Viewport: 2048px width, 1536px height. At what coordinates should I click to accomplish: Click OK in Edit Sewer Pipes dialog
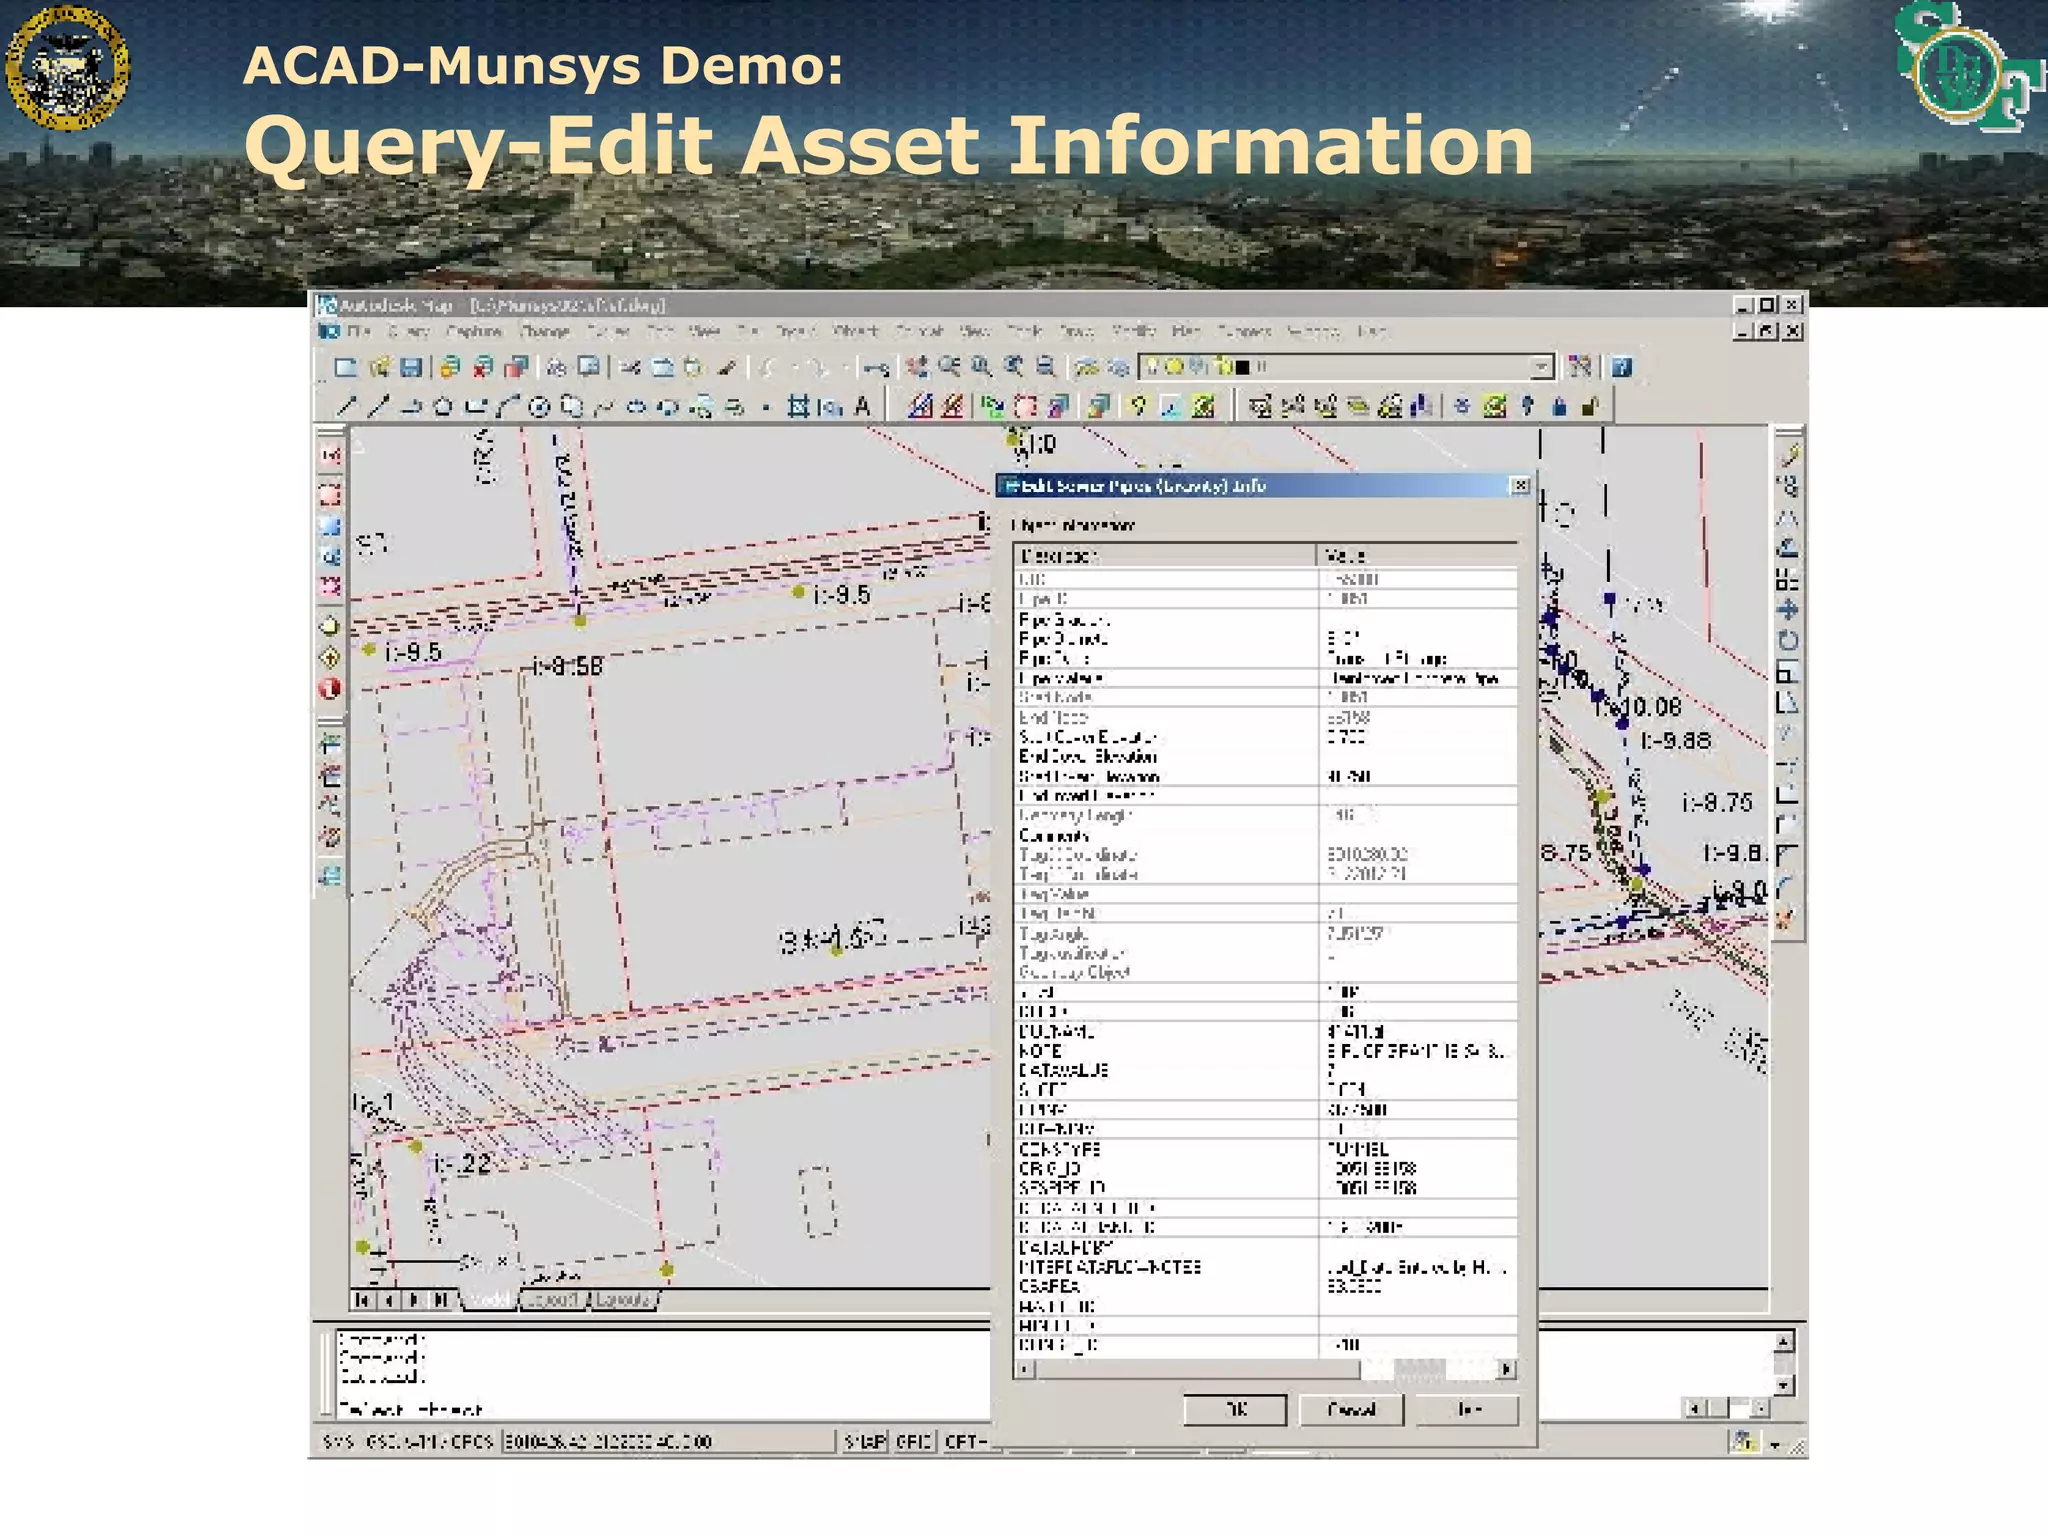[x=1235, y=1410]
